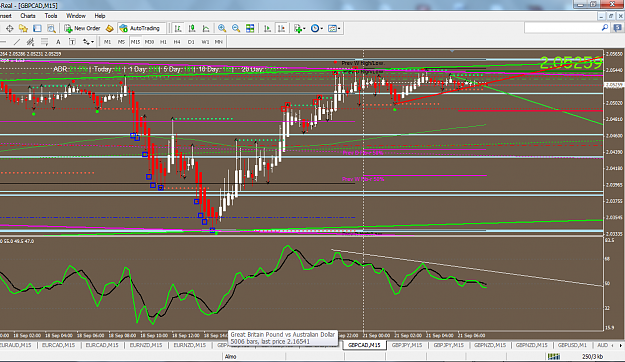Launch MetaEditor yellow book icon

pyautogui.click(x=109, y=28)
